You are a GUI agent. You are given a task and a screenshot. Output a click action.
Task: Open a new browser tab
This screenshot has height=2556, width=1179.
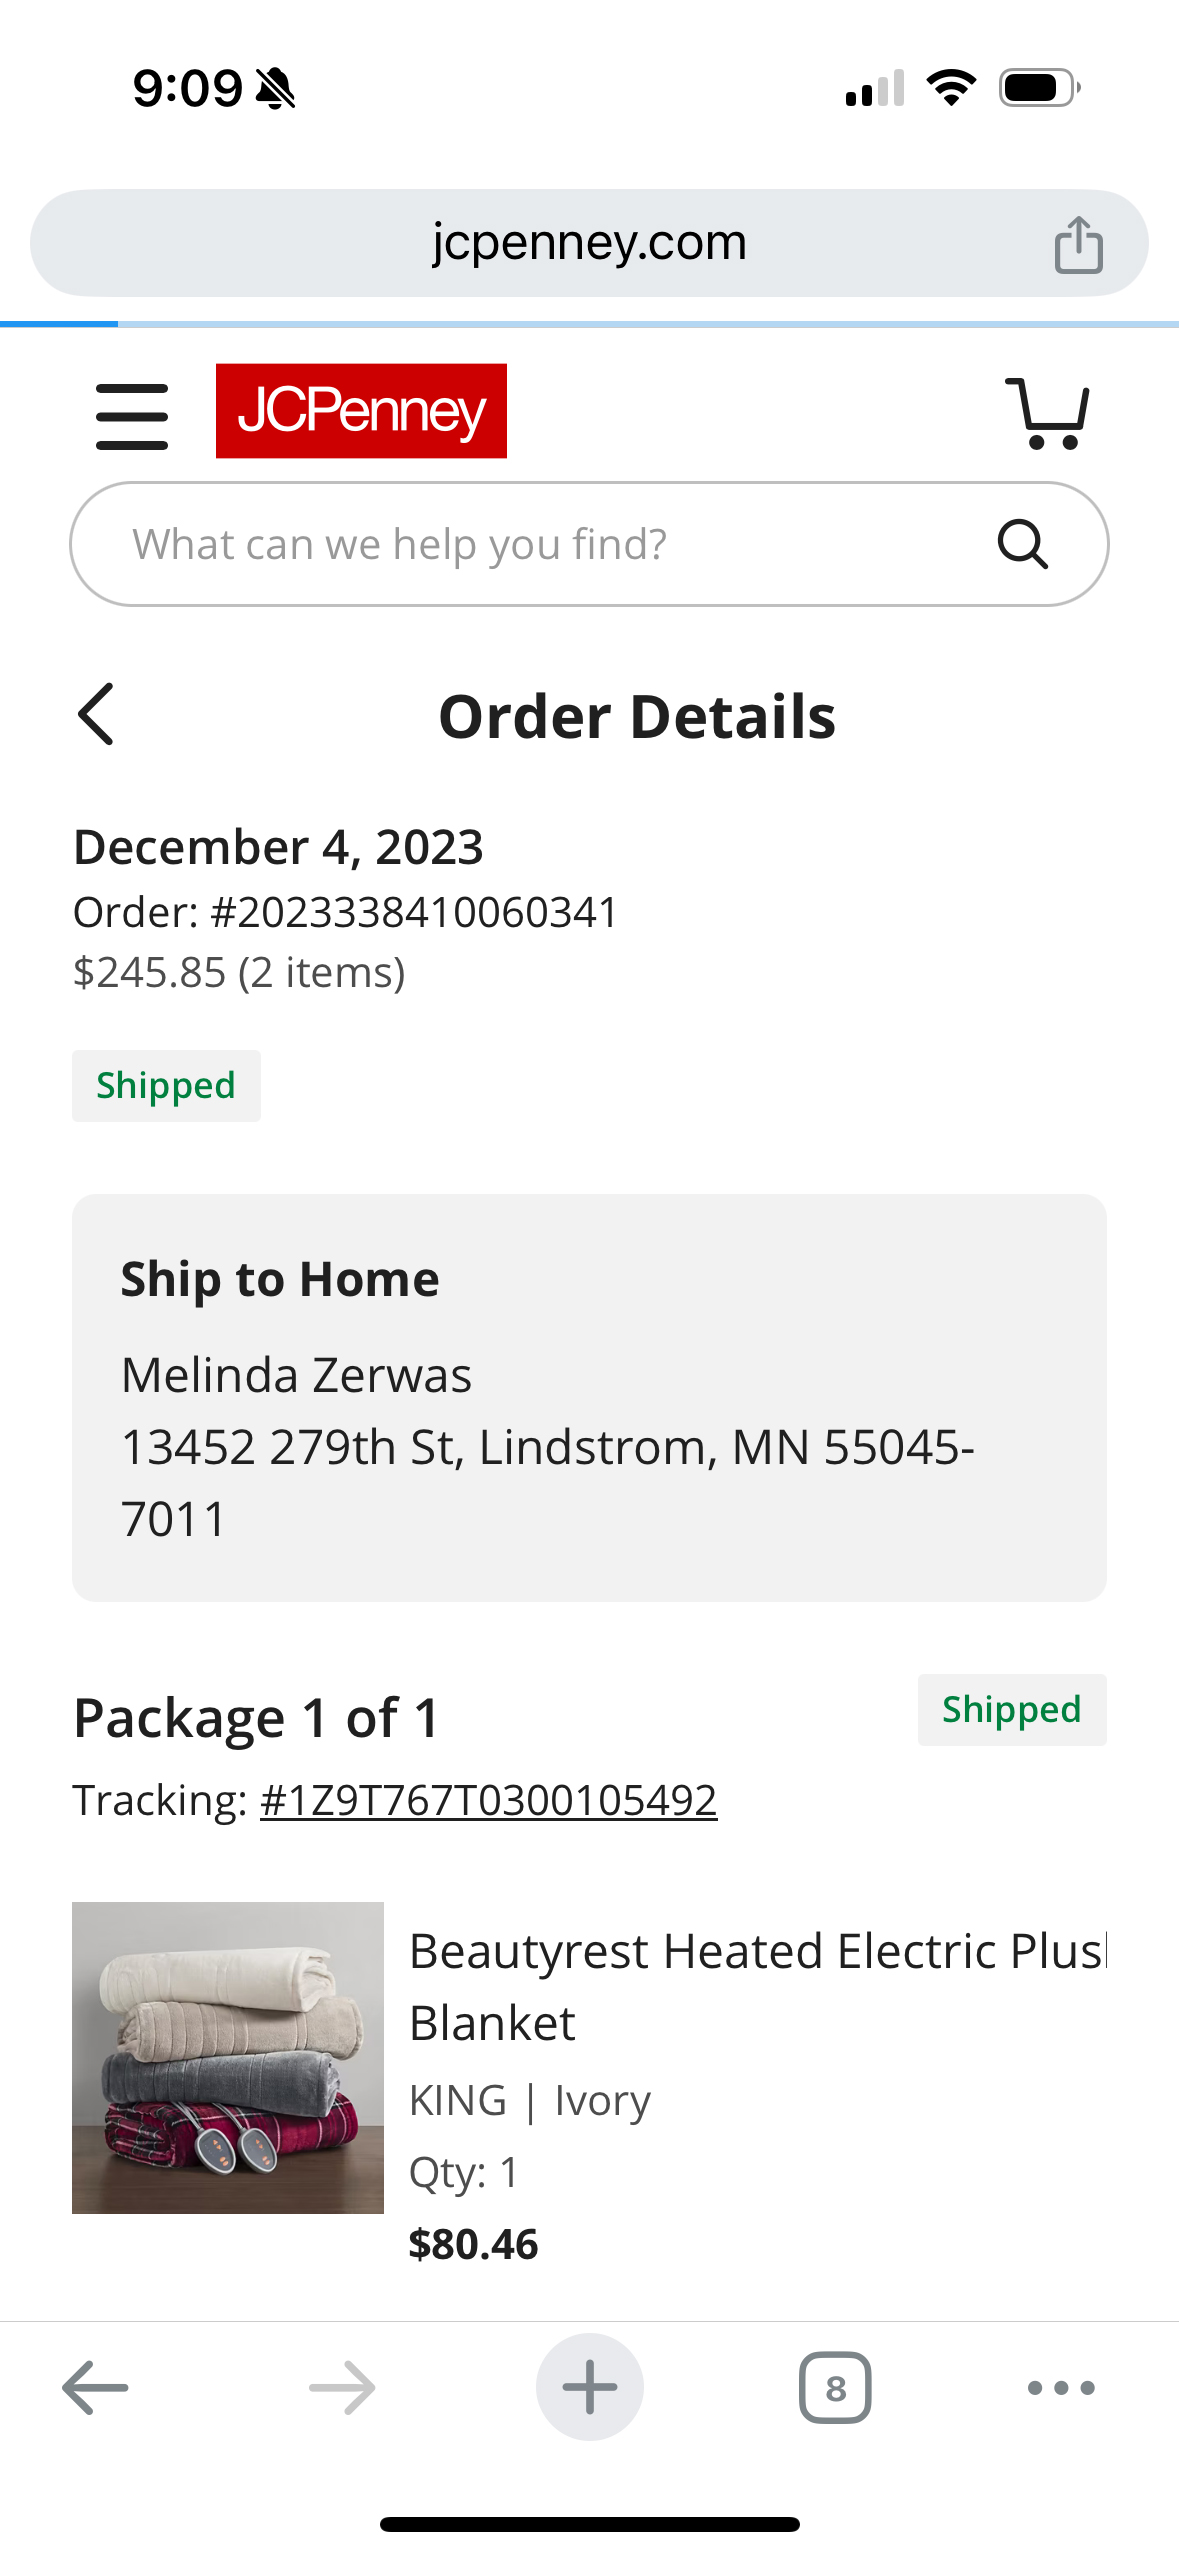point(590,2387)
